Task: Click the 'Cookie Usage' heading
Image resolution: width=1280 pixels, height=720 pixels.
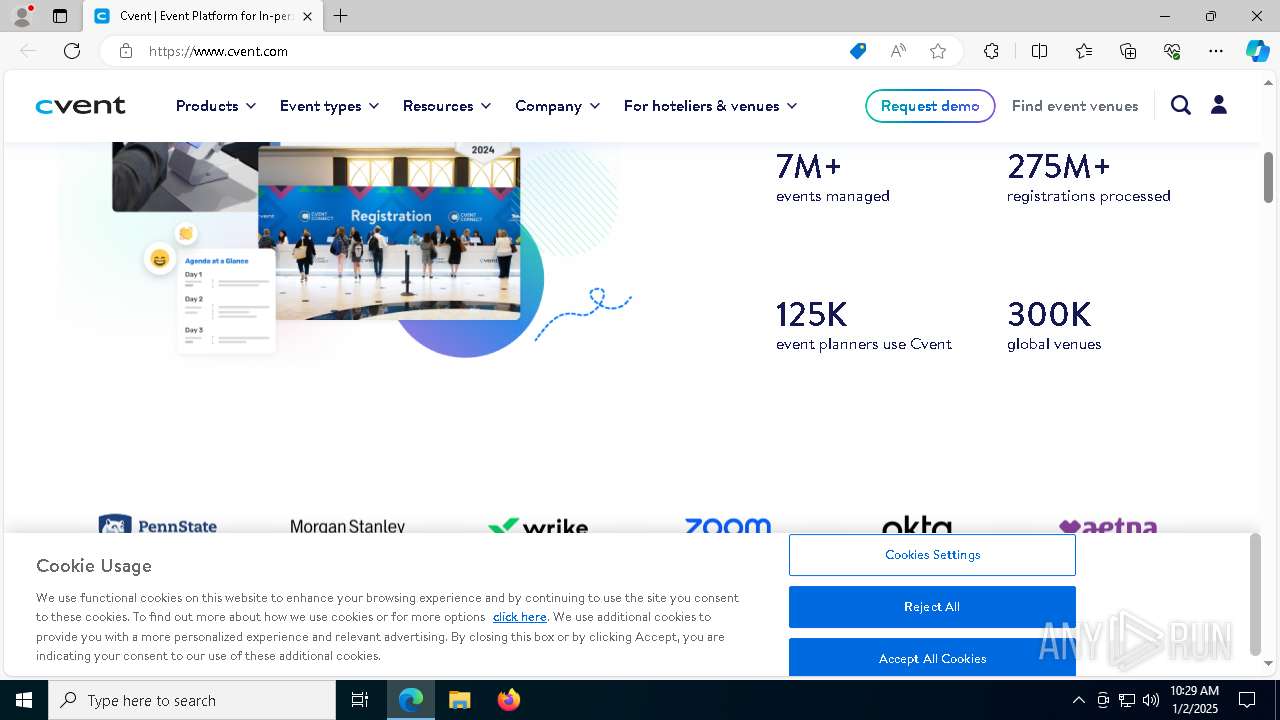Action: (x=94, y=566)
